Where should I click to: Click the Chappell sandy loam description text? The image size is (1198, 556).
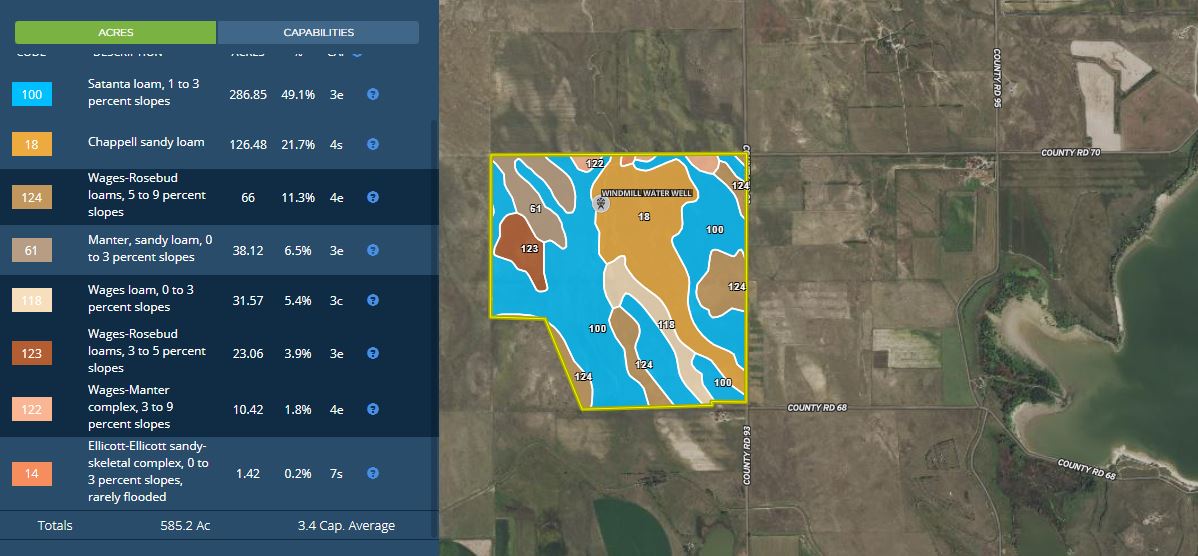[146, 142]
